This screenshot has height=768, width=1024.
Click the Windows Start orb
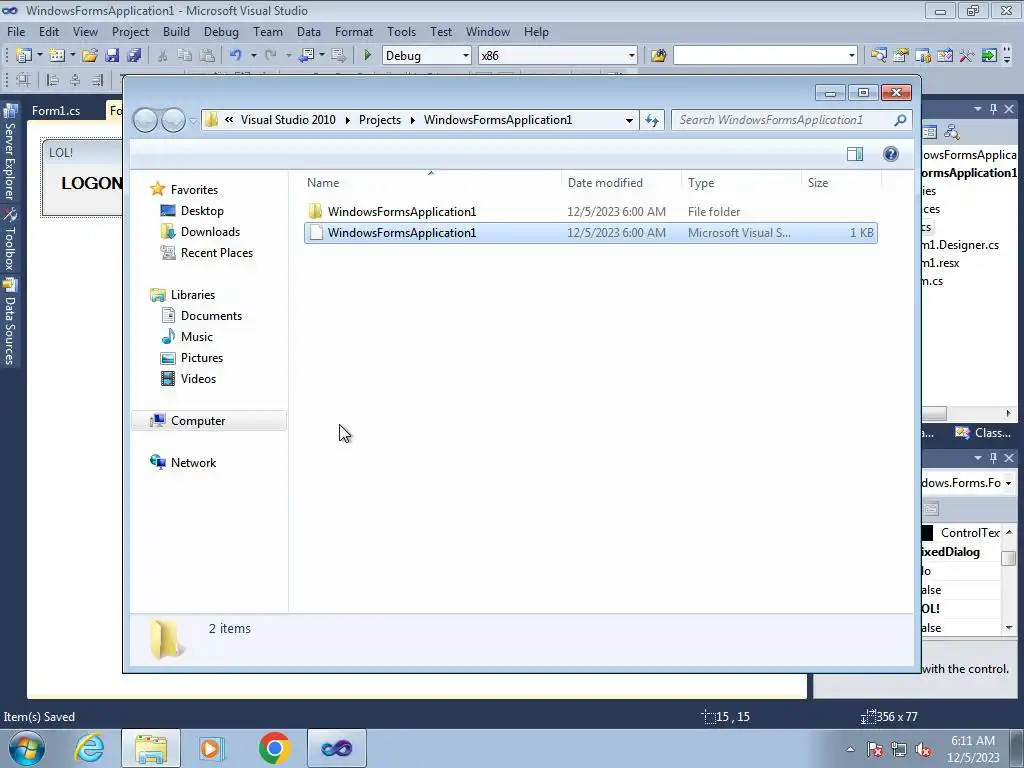click(27, 748)
